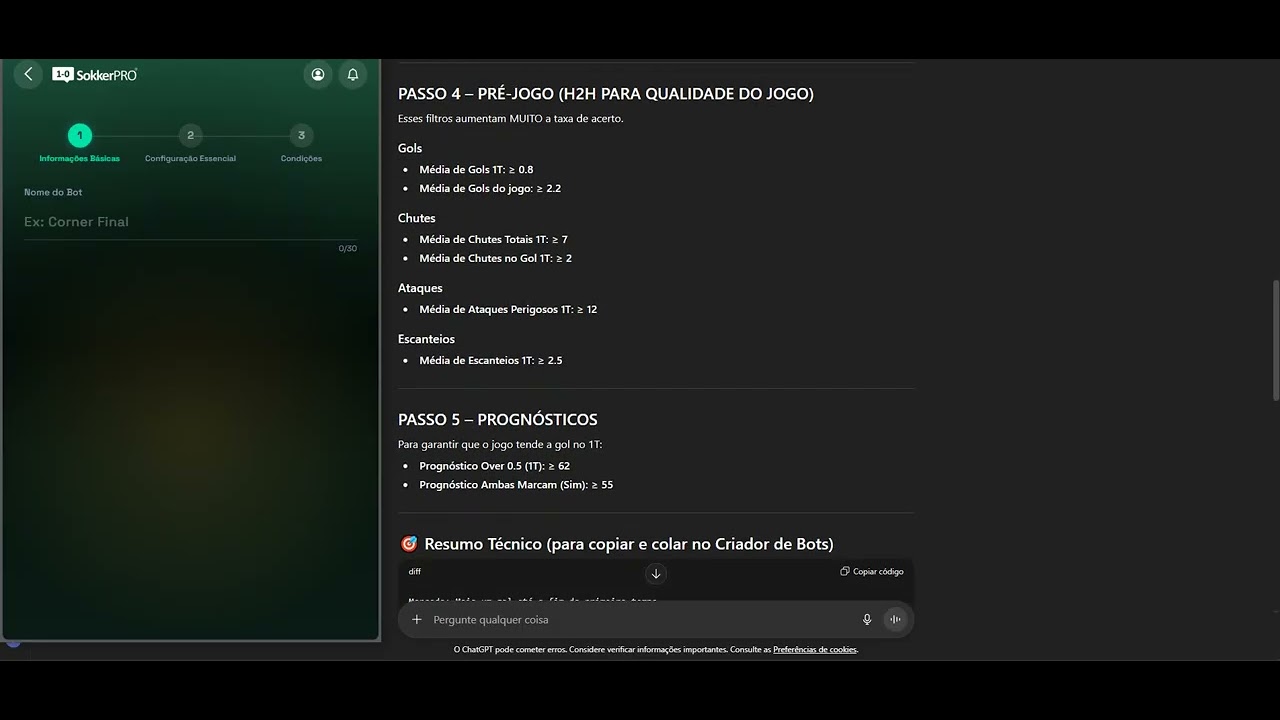This screenshot has width=1280, height=720.
Task: Open the notifications bell
Action: tap(353, 74)
